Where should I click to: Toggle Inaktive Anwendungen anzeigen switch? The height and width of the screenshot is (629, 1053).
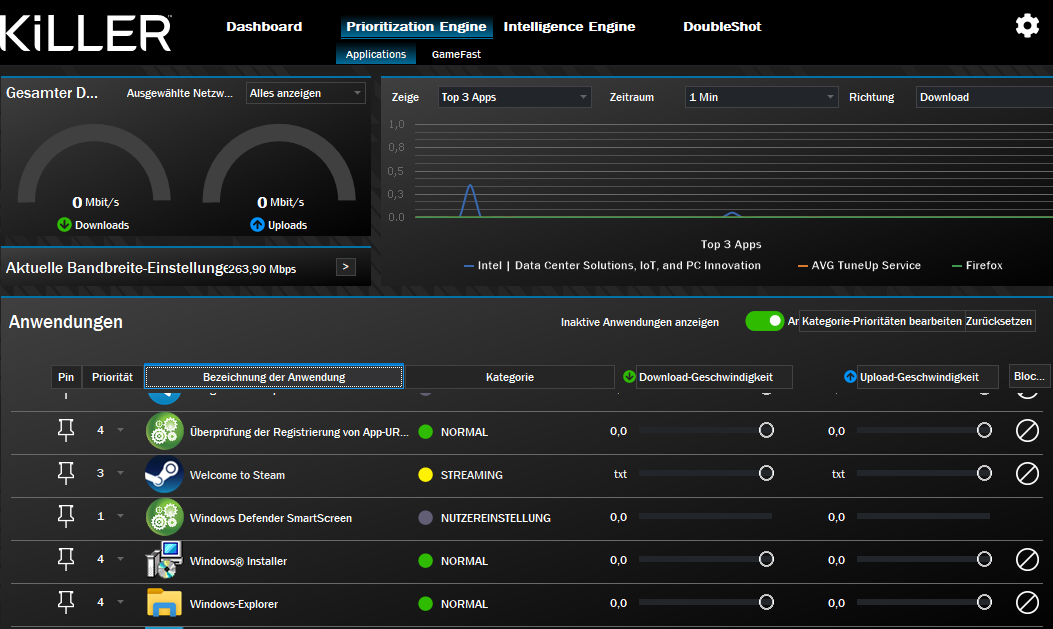765,321
